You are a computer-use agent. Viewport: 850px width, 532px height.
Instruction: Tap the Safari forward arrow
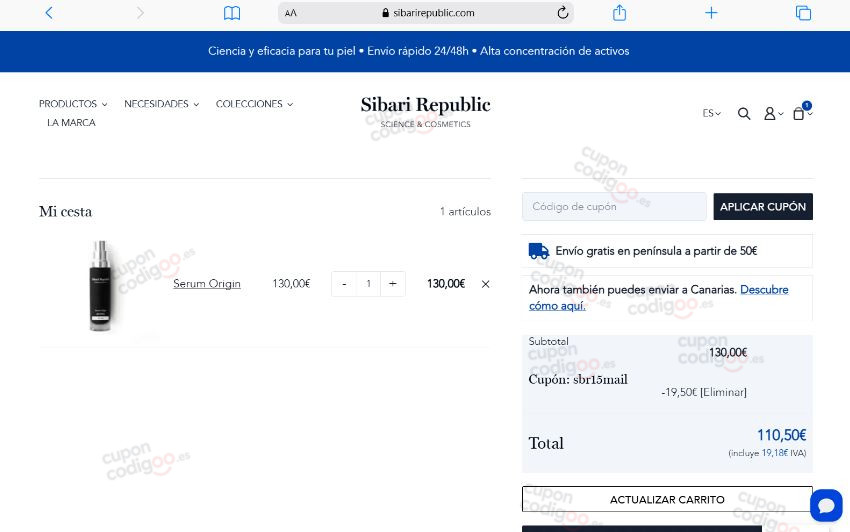click(x=140, y=12)
